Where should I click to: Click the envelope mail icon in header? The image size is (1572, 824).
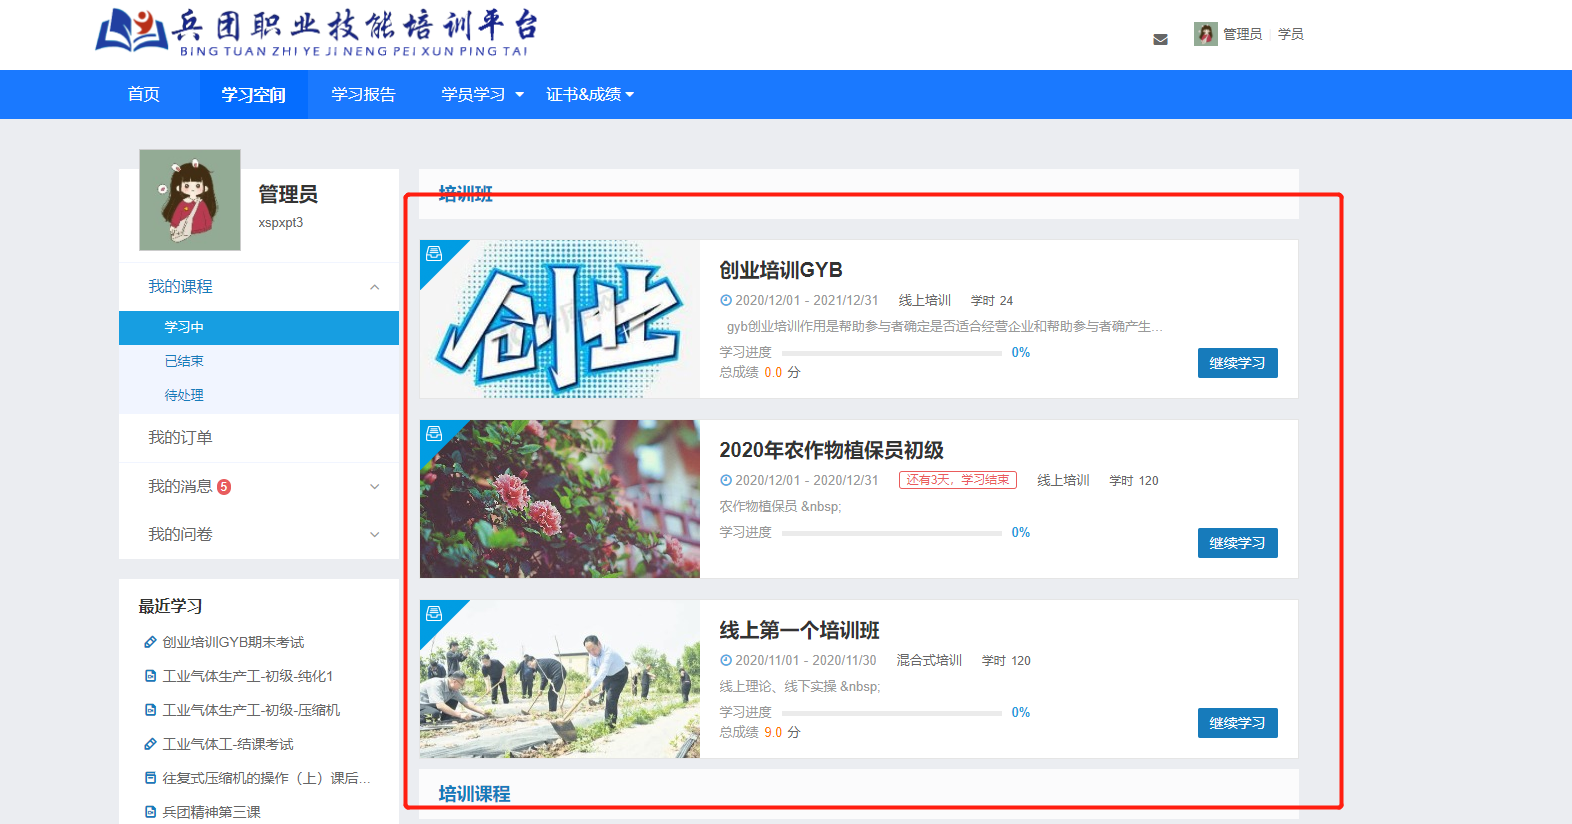[1160, 40]
